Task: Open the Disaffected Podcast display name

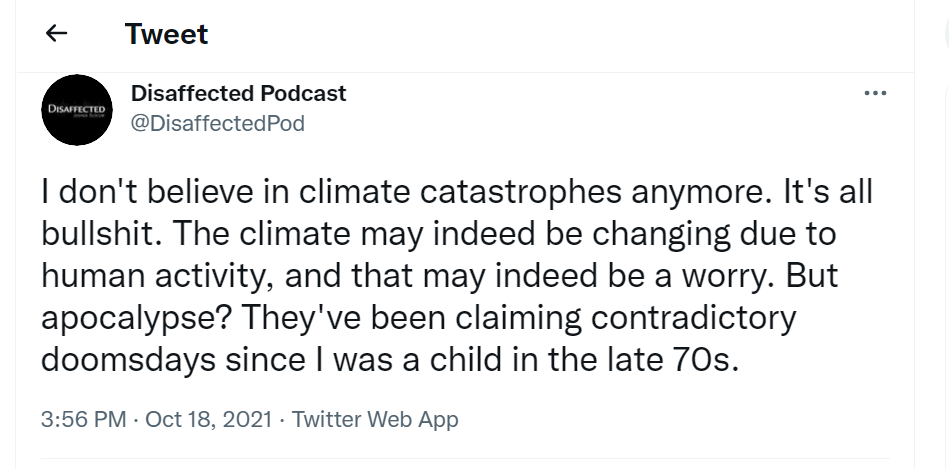Action: [238, 93]
